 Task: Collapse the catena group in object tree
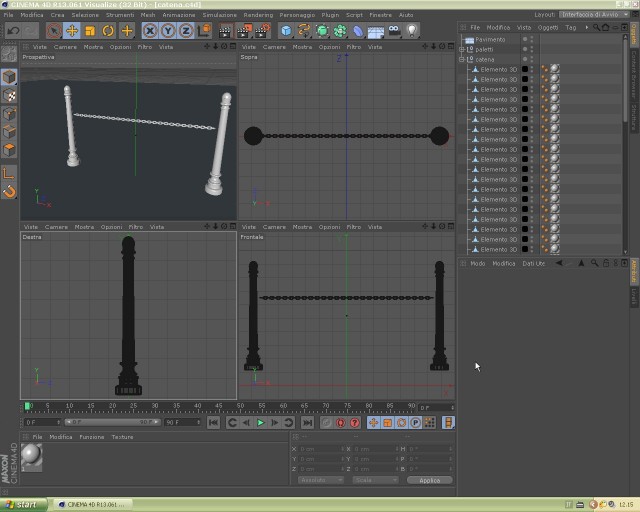click(x=462, y=59)
